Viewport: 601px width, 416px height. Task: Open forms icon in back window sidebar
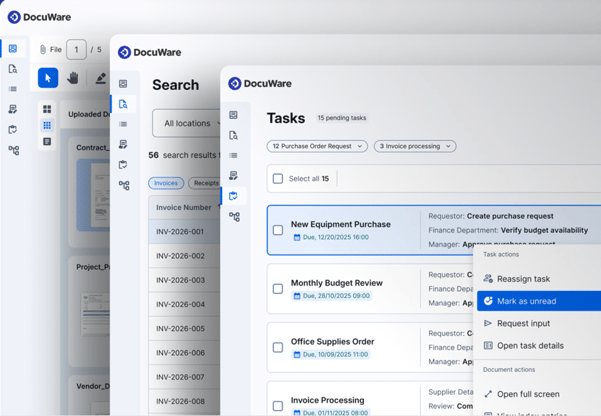pyautogui.click(x=13, y=109)
